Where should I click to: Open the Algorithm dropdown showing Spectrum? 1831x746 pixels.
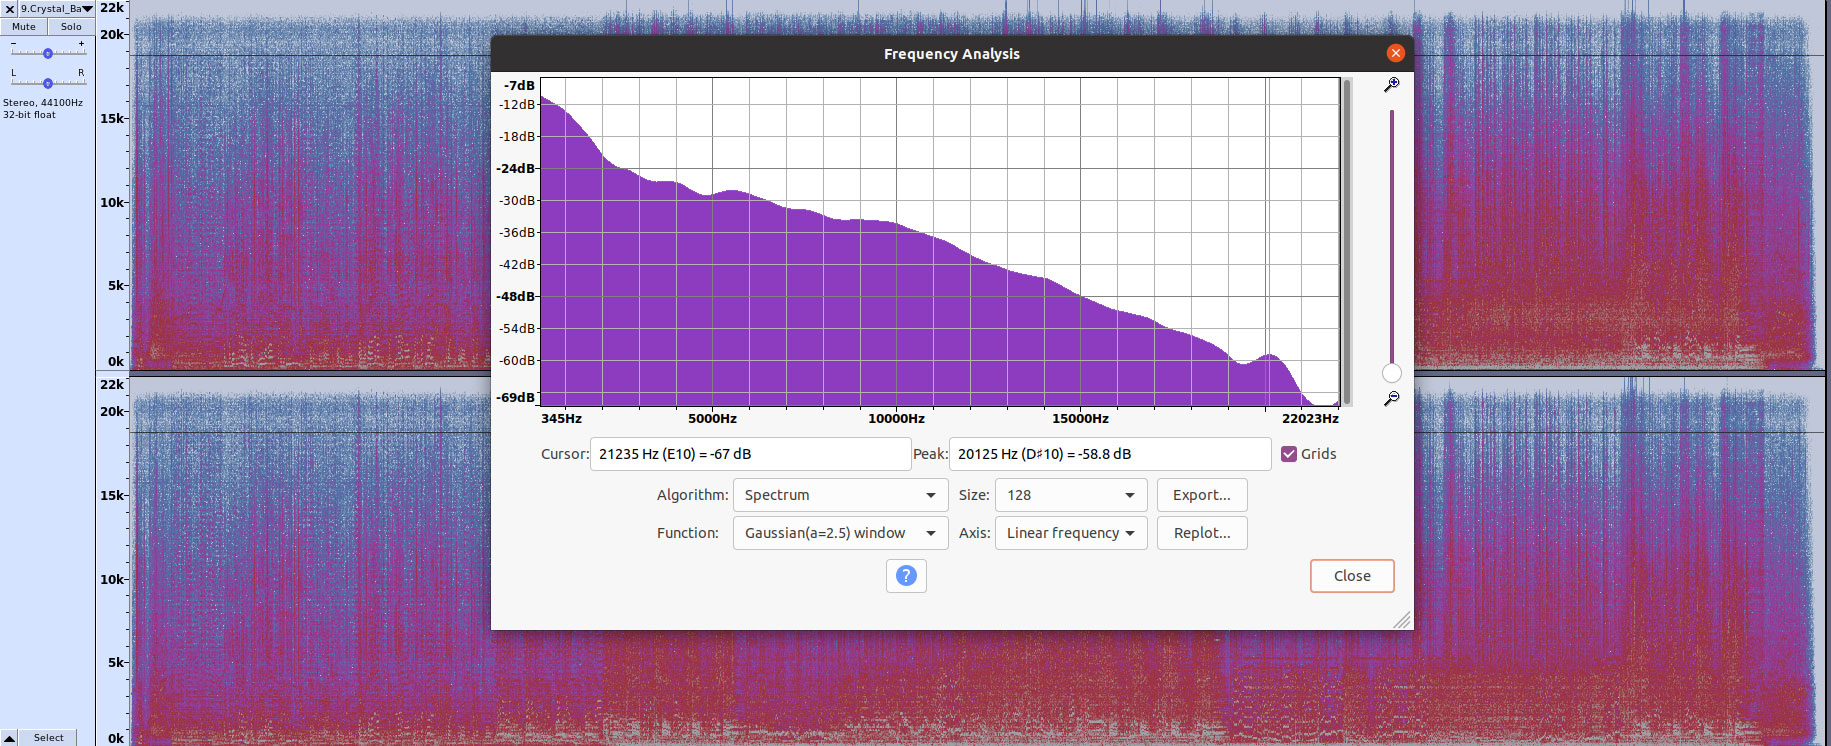tap(840, 495)
